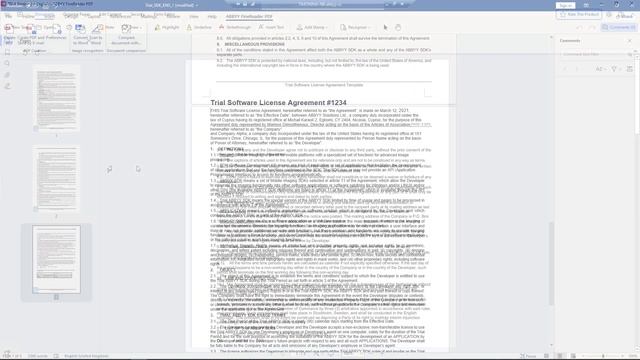Screen dimensions: 640x360
Task: Open the File menu tab
Action: click(x=8, y=17)
